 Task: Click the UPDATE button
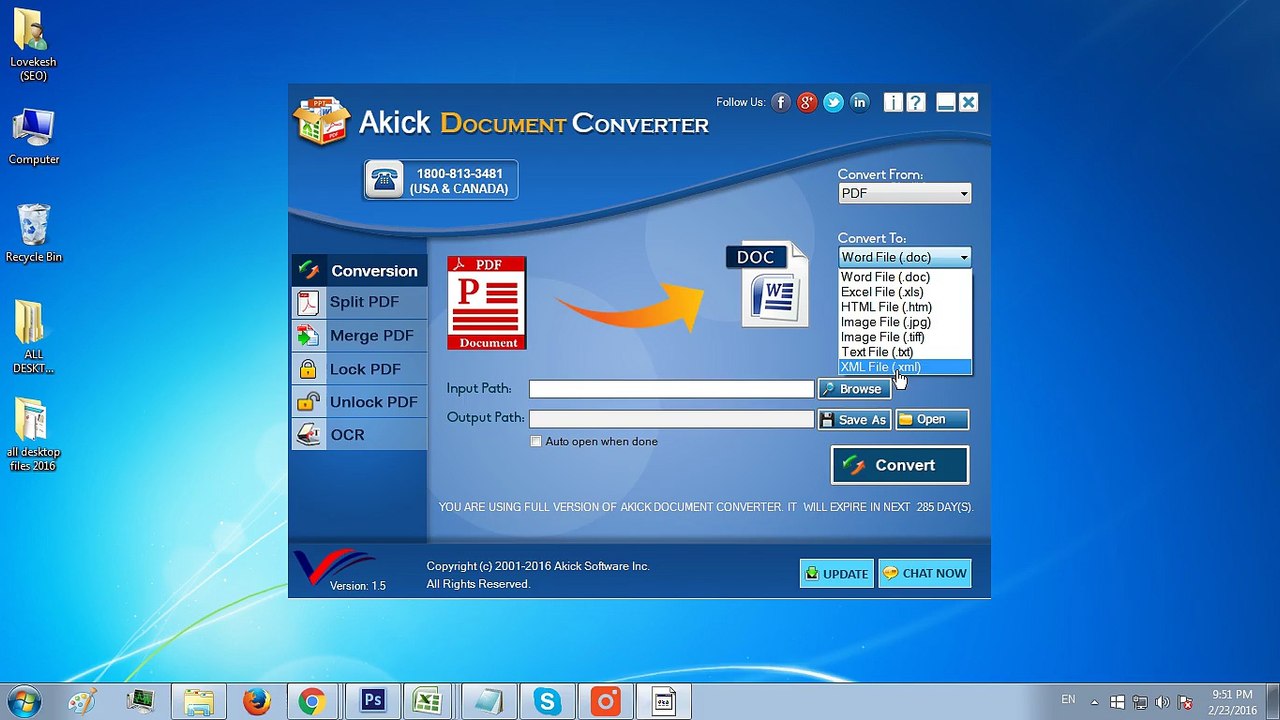(x=837, y=573)
